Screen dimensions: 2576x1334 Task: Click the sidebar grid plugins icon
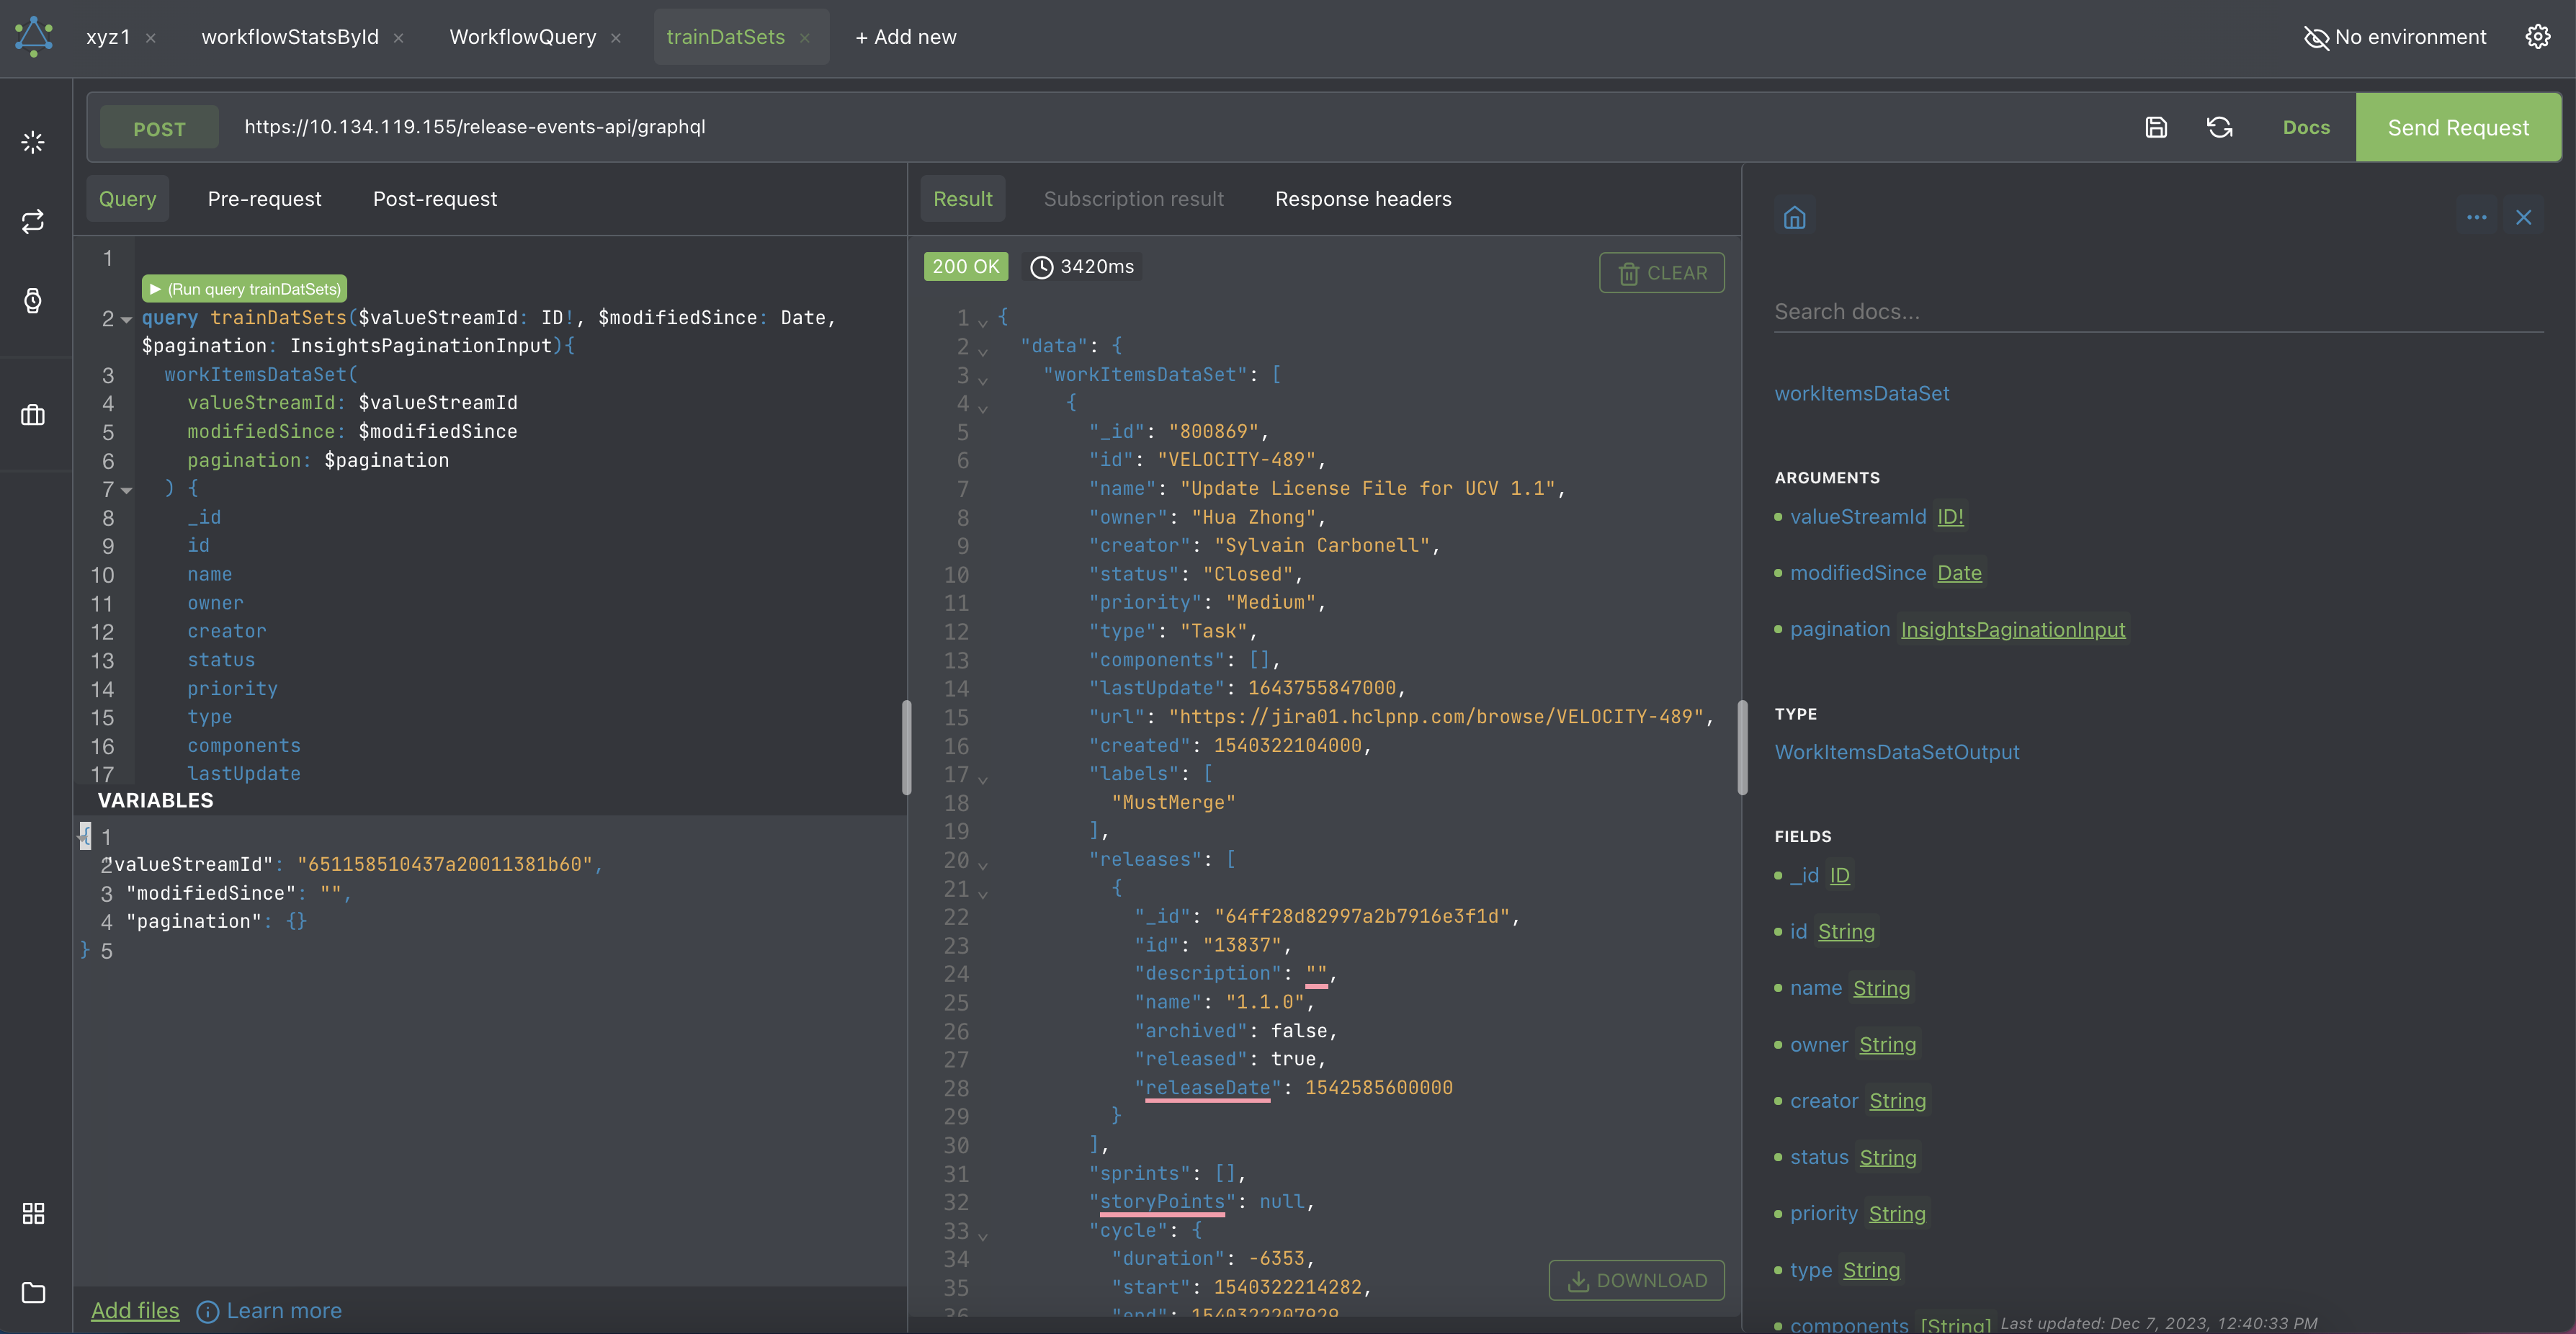click(x=33, y=1213)
